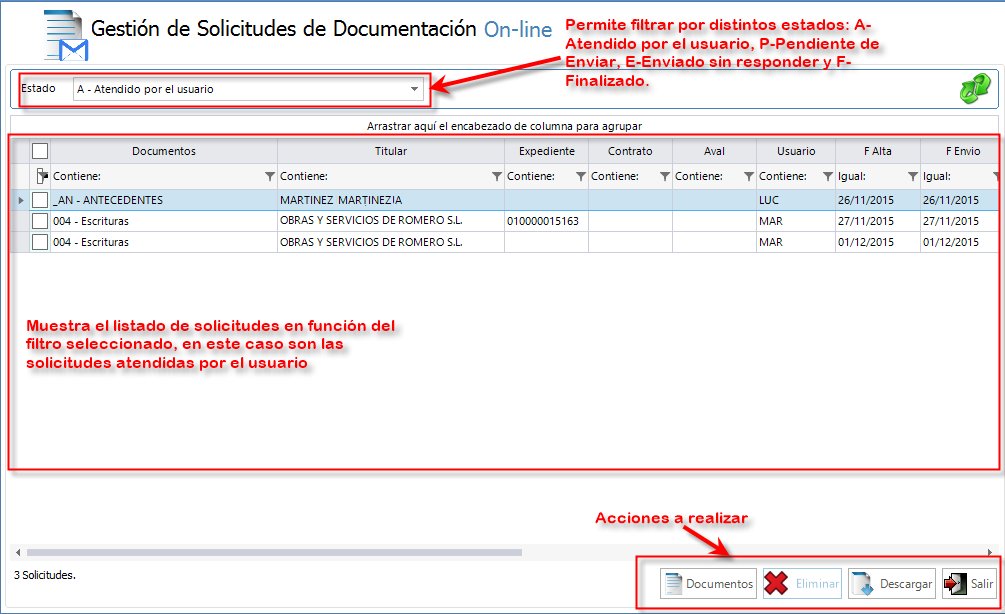Click the scrollbar right arrow

point(990,552)
